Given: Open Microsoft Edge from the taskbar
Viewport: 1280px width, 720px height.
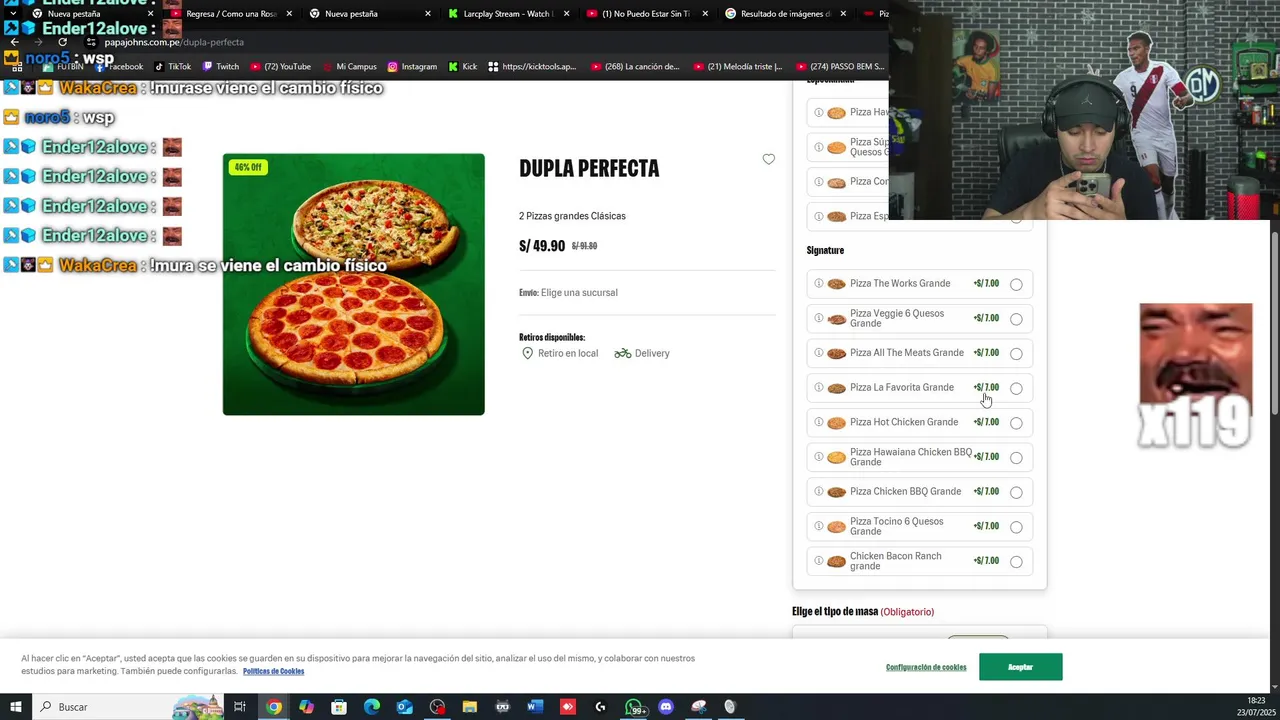Looking at the screenshot, I should (x=372, y=707).
